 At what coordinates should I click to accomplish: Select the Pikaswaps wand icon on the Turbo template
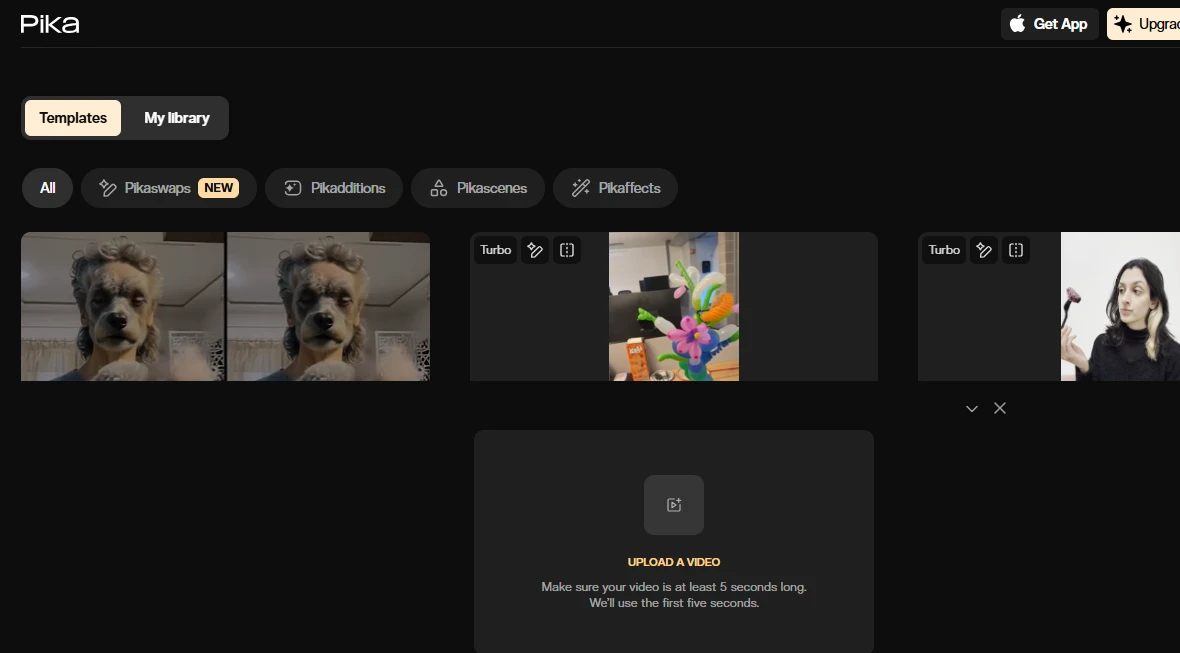[535, 250]
